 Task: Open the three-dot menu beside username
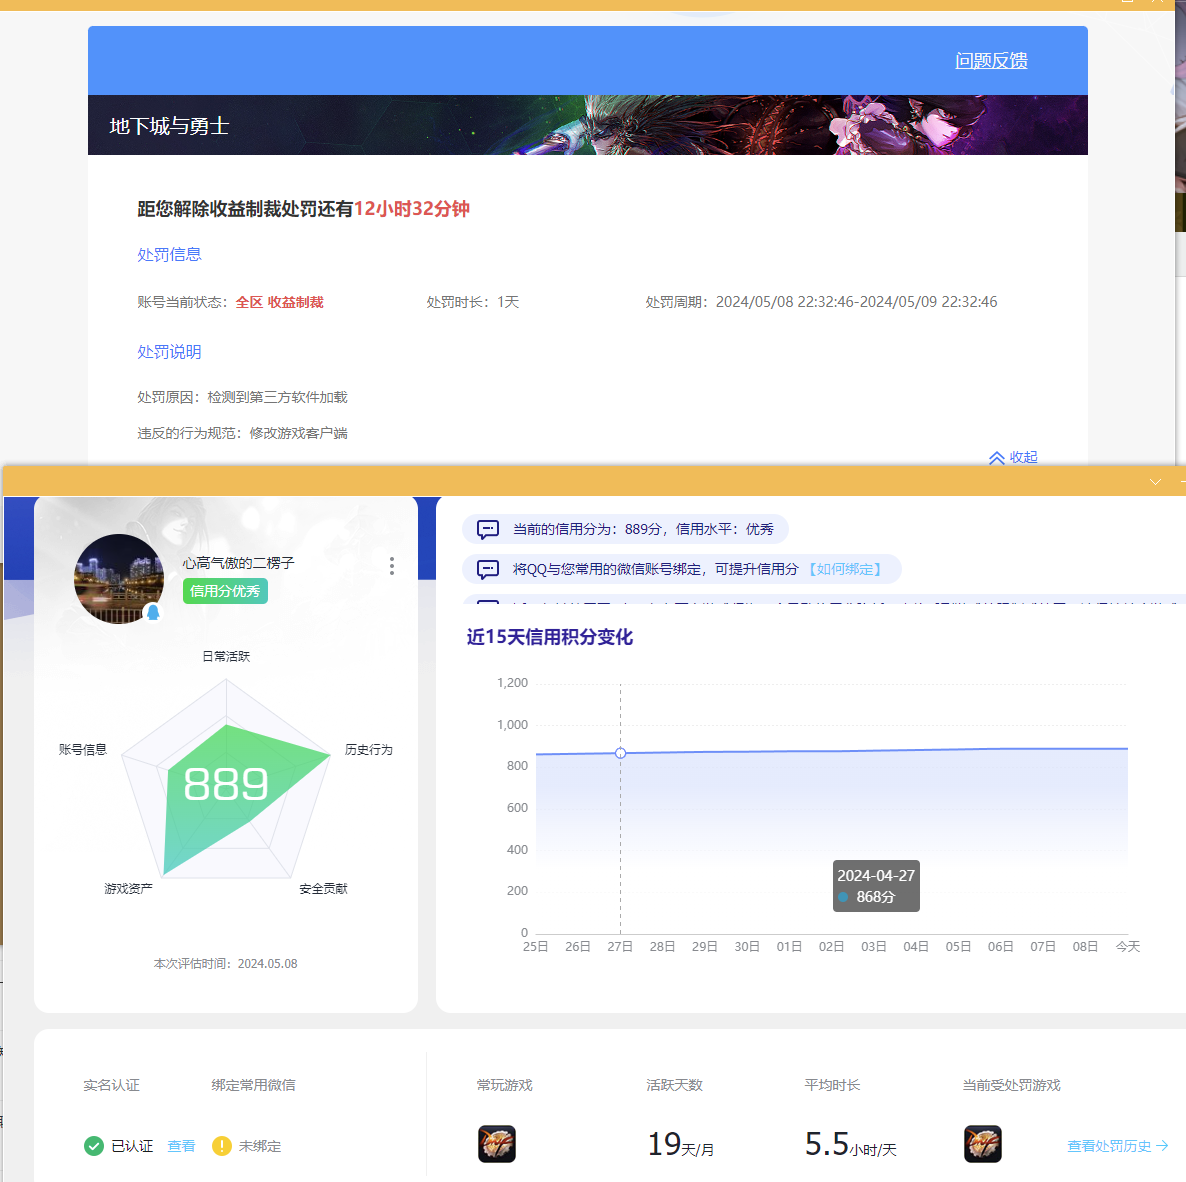(x=392, y=566)
